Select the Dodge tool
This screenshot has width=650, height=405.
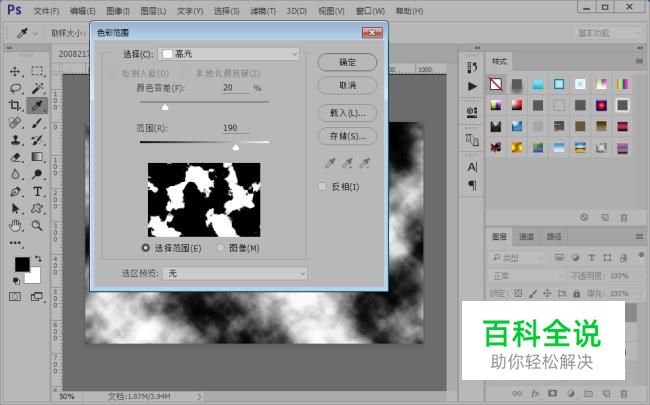tap(37, 174)
